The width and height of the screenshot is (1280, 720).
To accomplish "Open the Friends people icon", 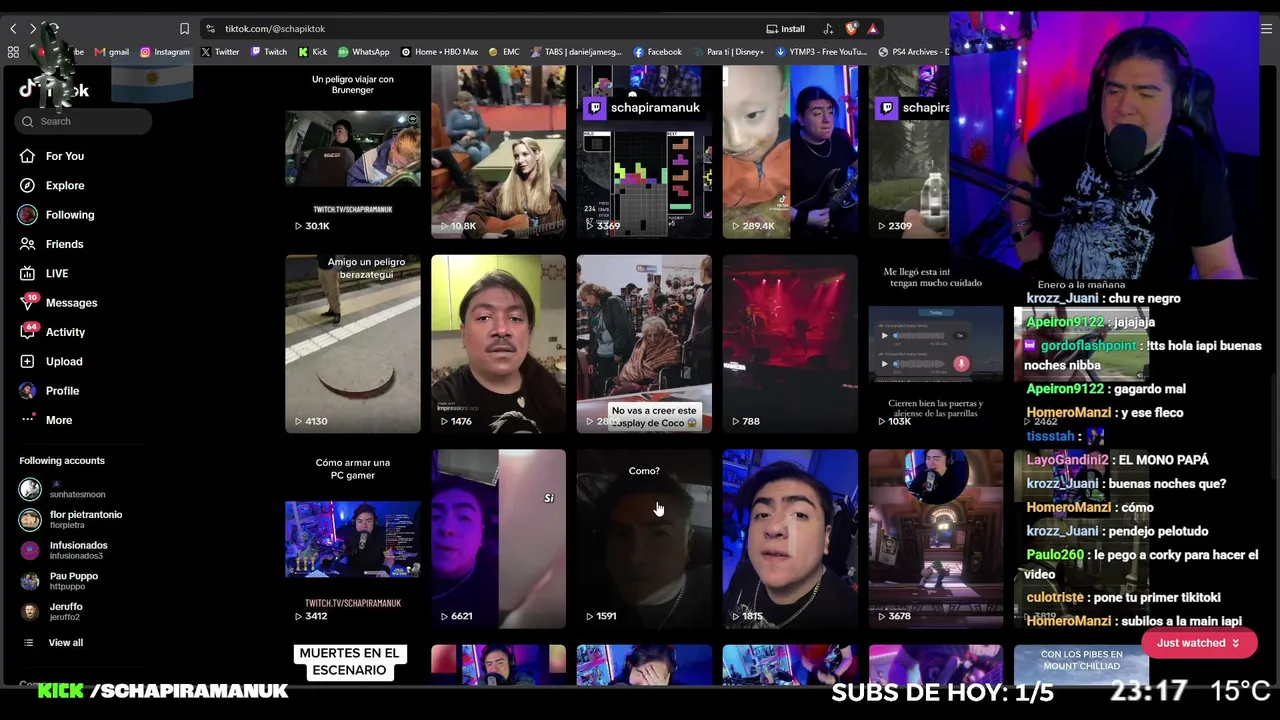I will pos(27,244).
